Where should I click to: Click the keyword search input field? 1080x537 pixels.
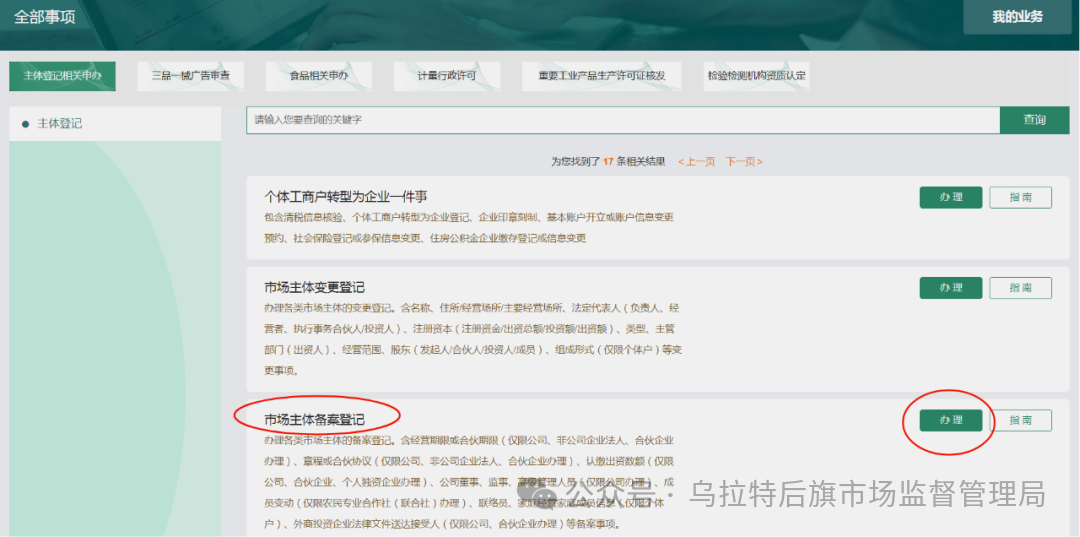click(x=623, y=120)
